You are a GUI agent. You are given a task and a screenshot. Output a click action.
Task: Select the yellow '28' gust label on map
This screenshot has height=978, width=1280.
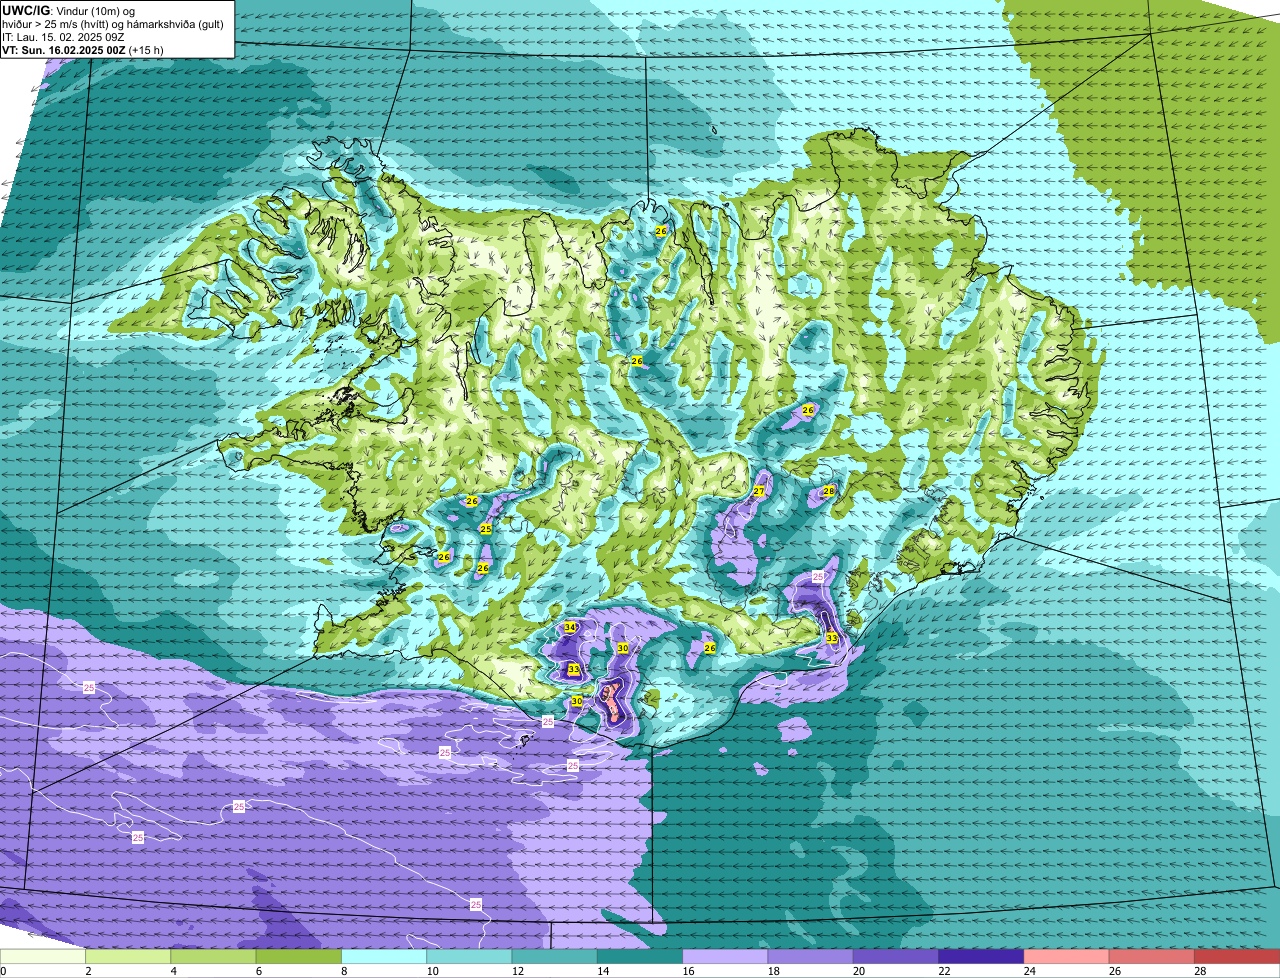[x=829, y=491]
